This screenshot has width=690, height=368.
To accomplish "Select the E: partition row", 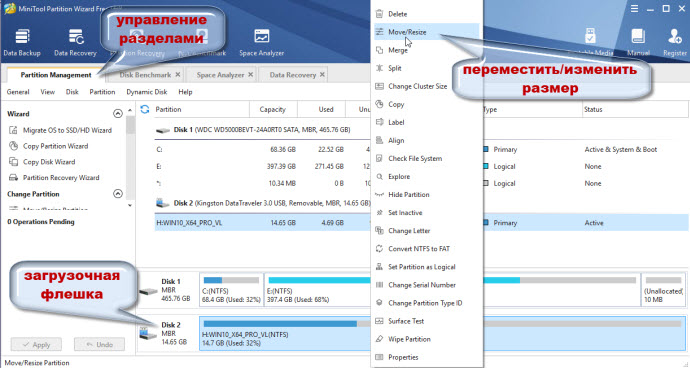I will tap(421, 166).
